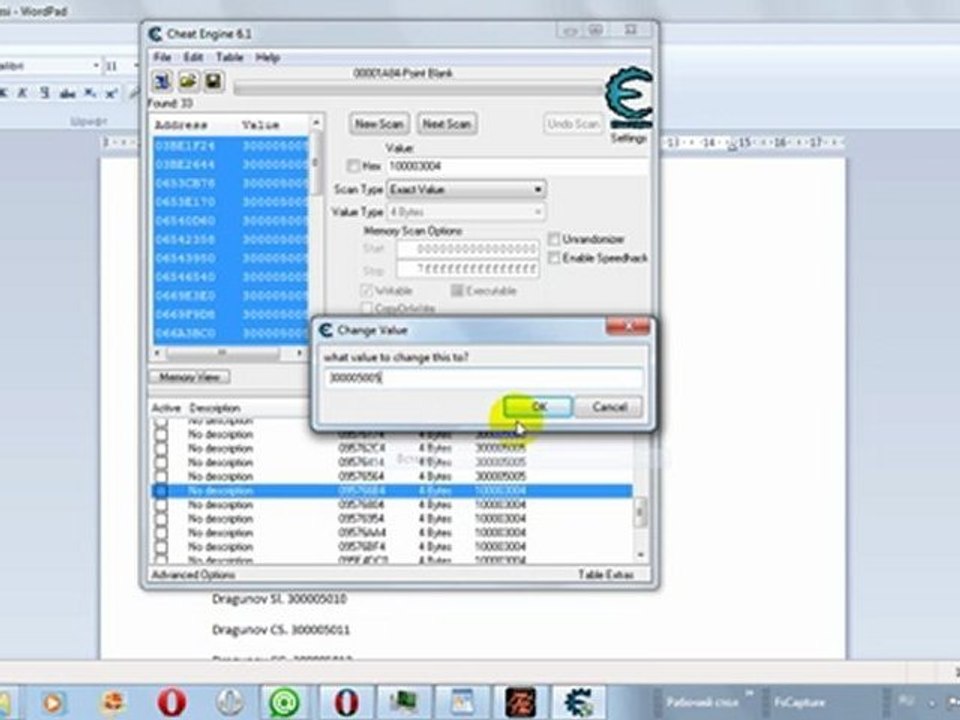The width and height of the screenshot is (960, 720).
Task: Switch to the Cheat Engine gear taskbar icon
Action: pyautogui.click(x=579, y=702)
